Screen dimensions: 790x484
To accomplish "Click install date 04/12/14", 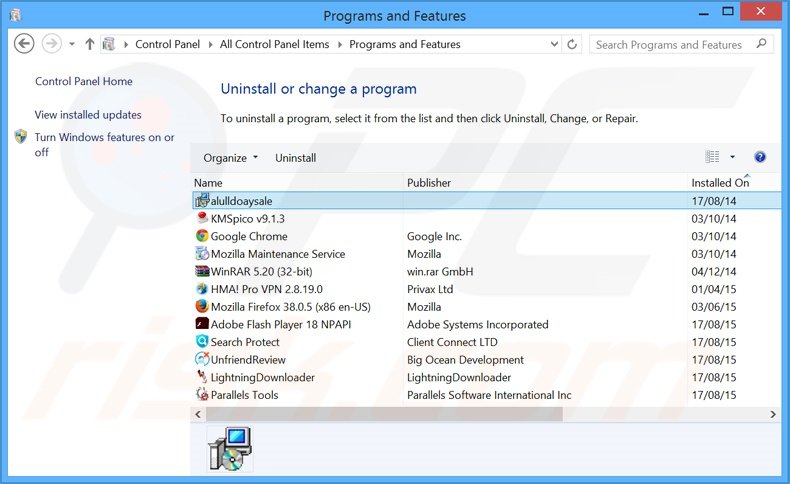I will click(x=713, y=271).
